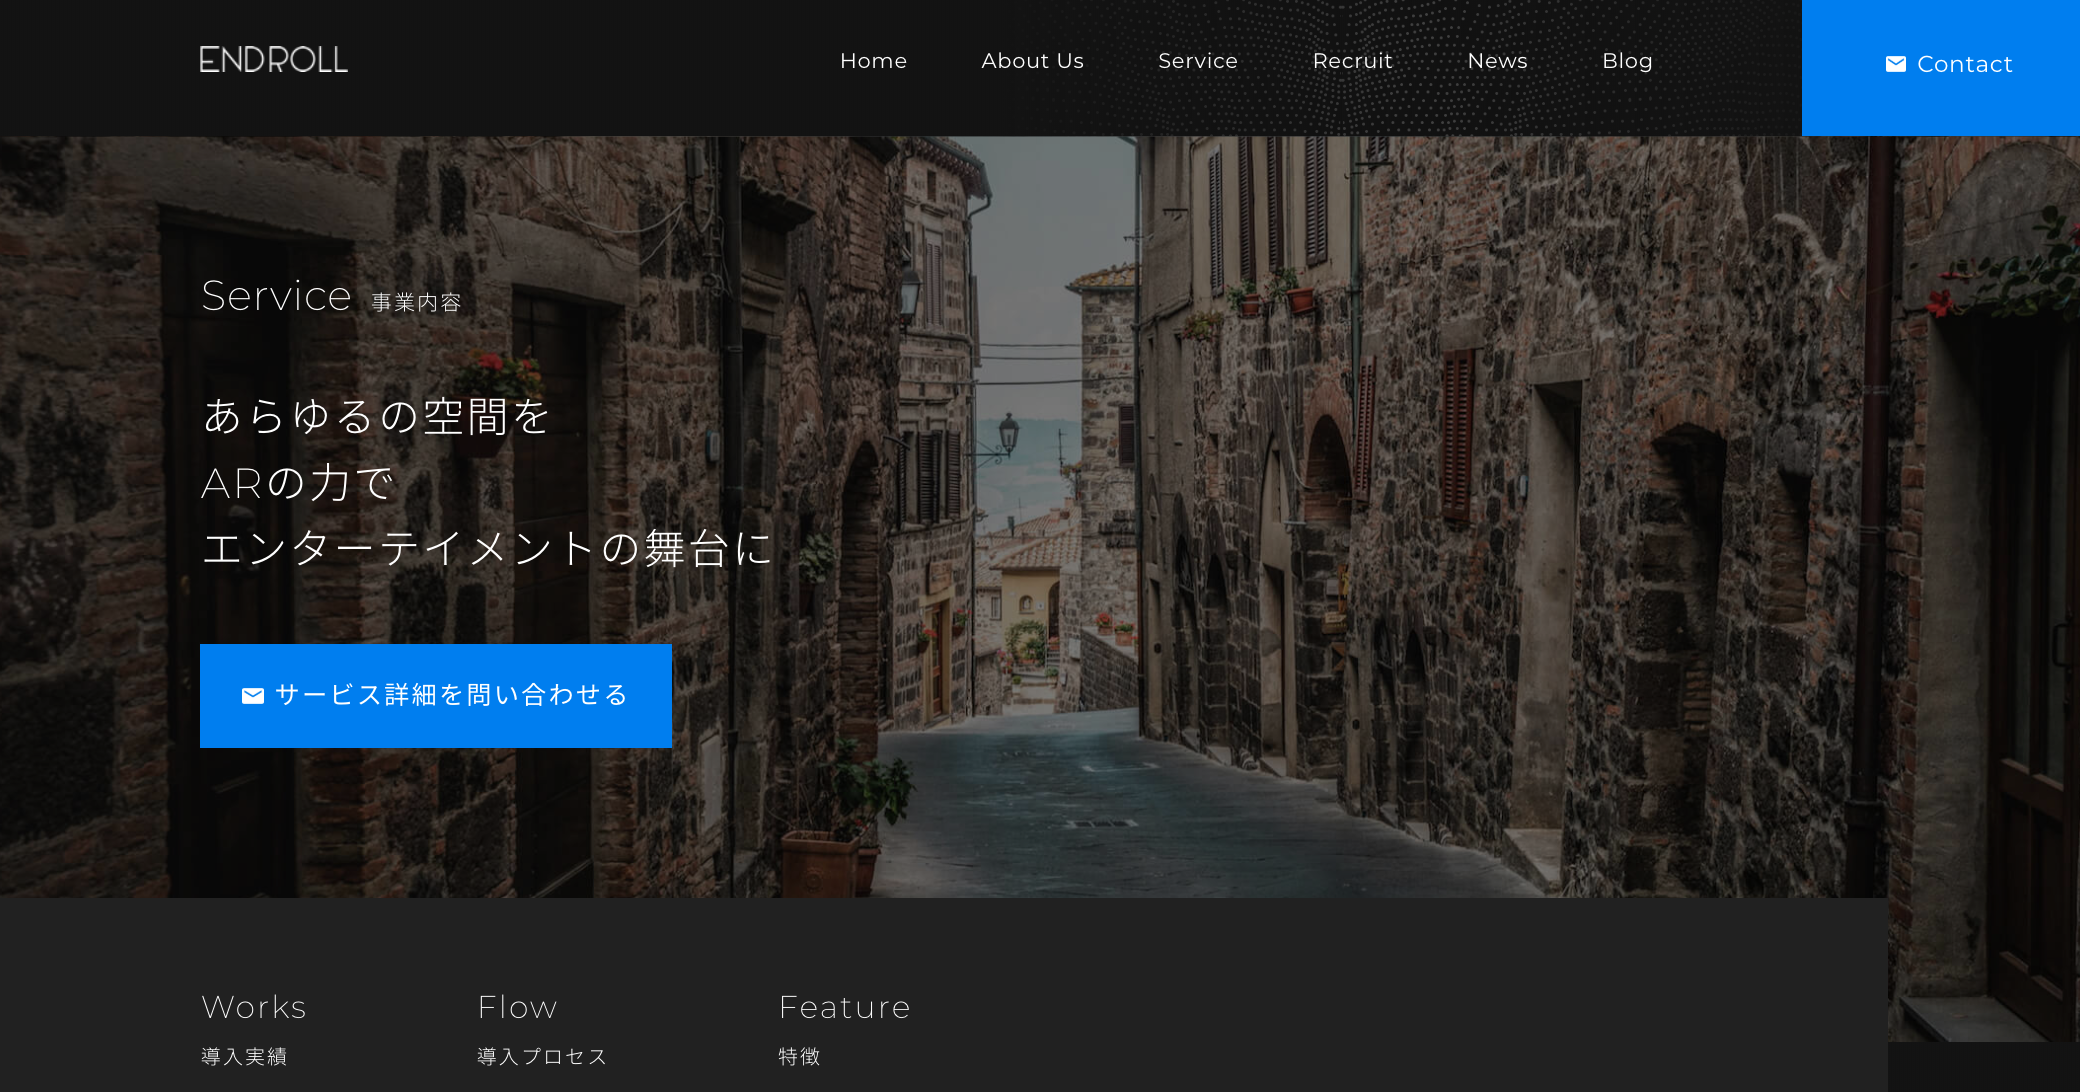Select Service in the top navigation
The width and height of the screenshot is (2080, 1092).
point(1197,61)
